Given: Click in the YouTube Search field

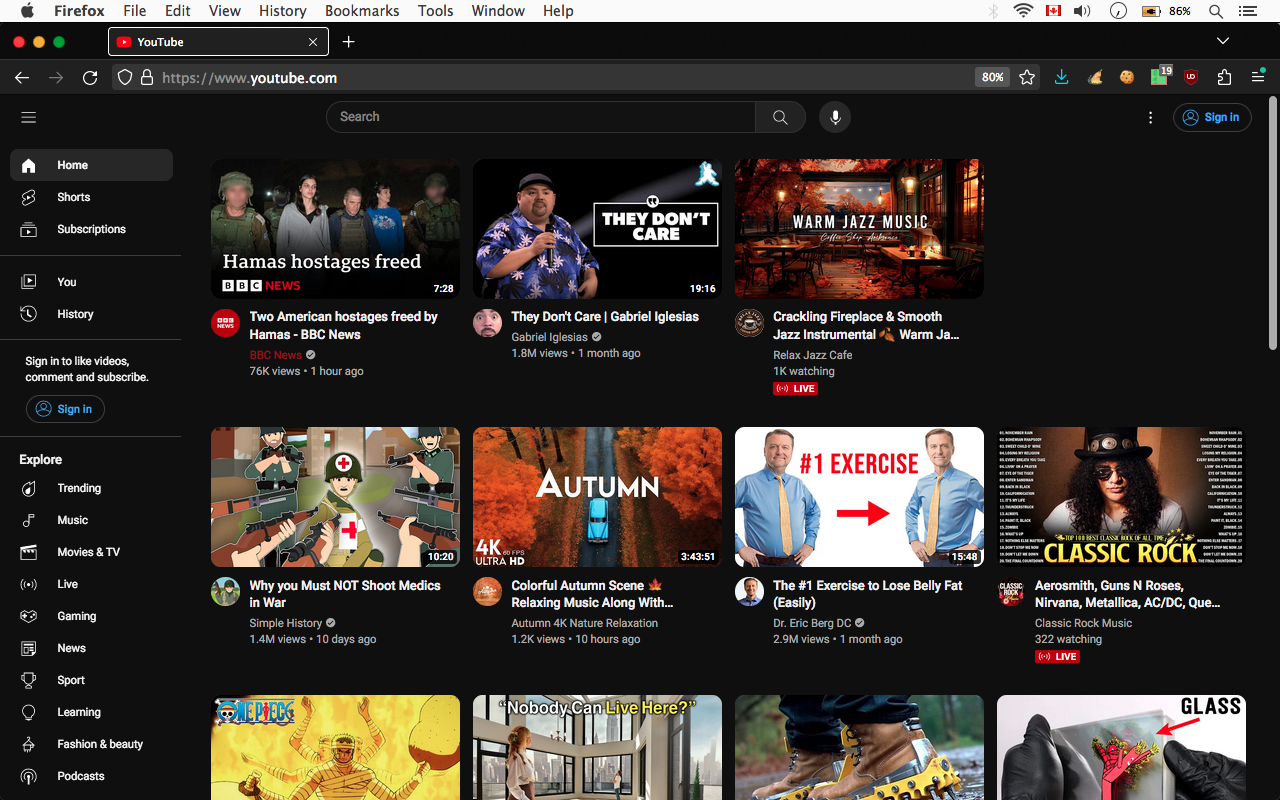Looking at the screenshot, I should pos(541,117).
